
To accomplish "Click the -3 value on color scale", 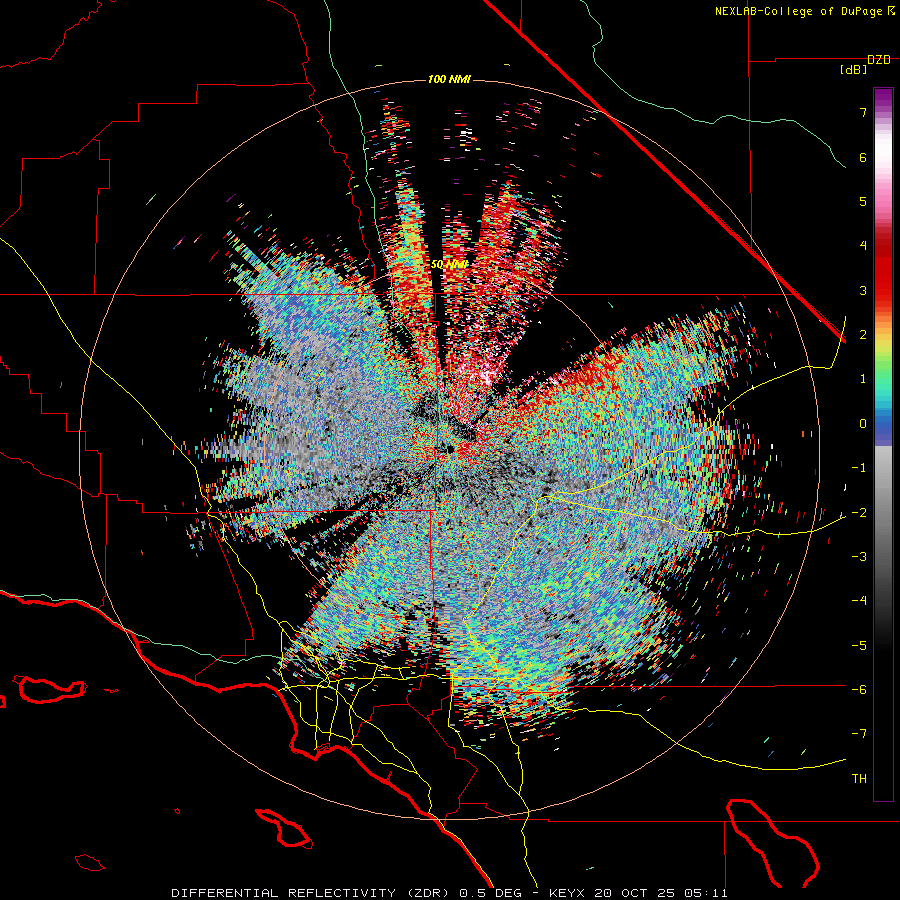I will pyautogui.click(x=859, y=557).
